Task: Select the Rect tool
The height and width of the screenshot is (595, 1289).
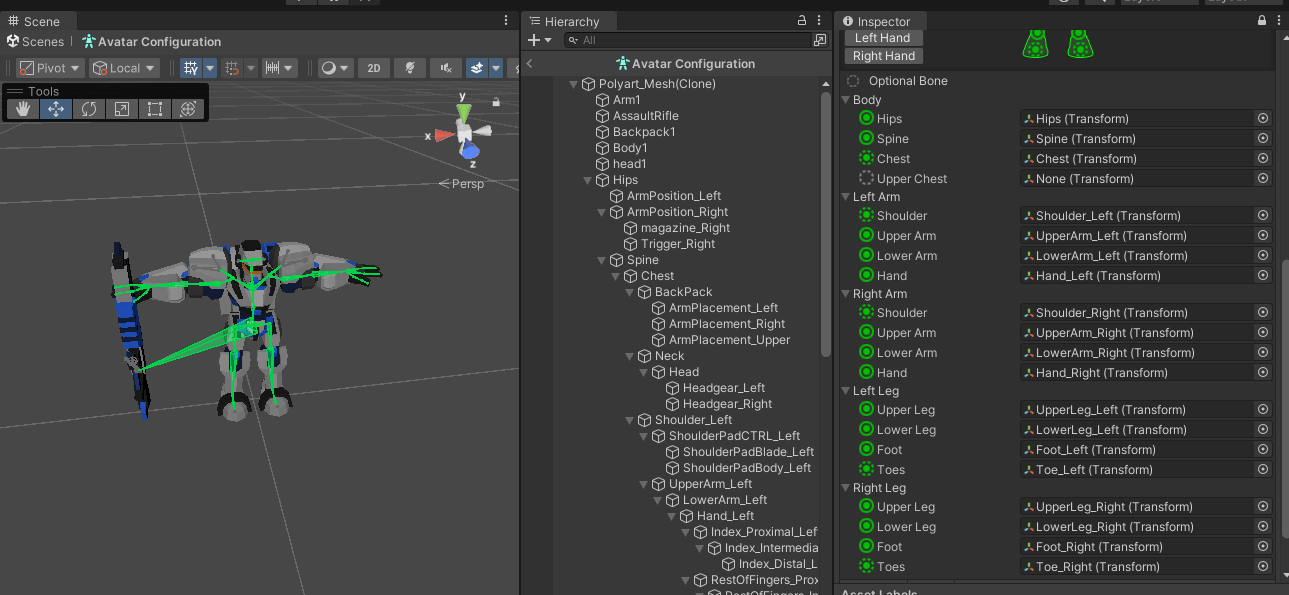Action: click(155, 109)
